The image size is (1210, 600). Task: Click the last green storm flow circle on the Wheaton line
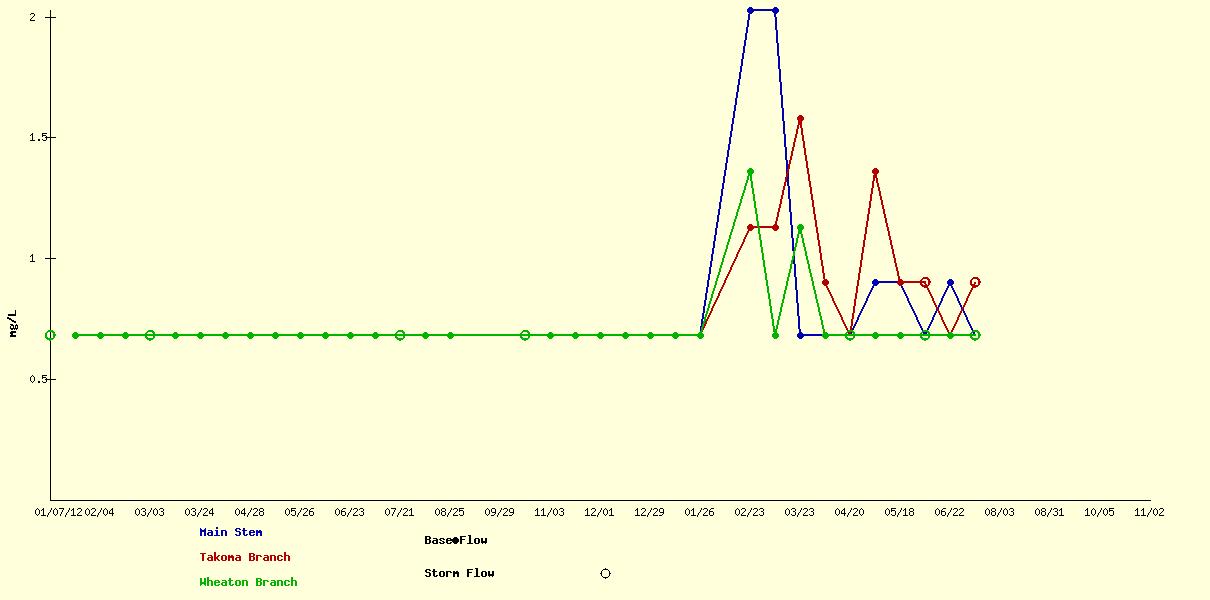(975, 335)
